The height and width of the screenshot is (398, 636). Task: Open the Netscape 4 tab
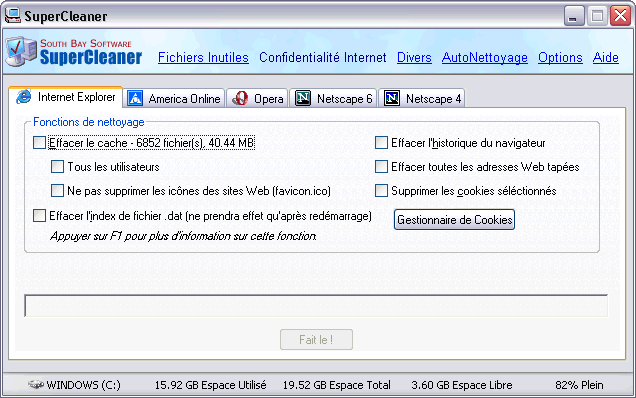point(422,99)
